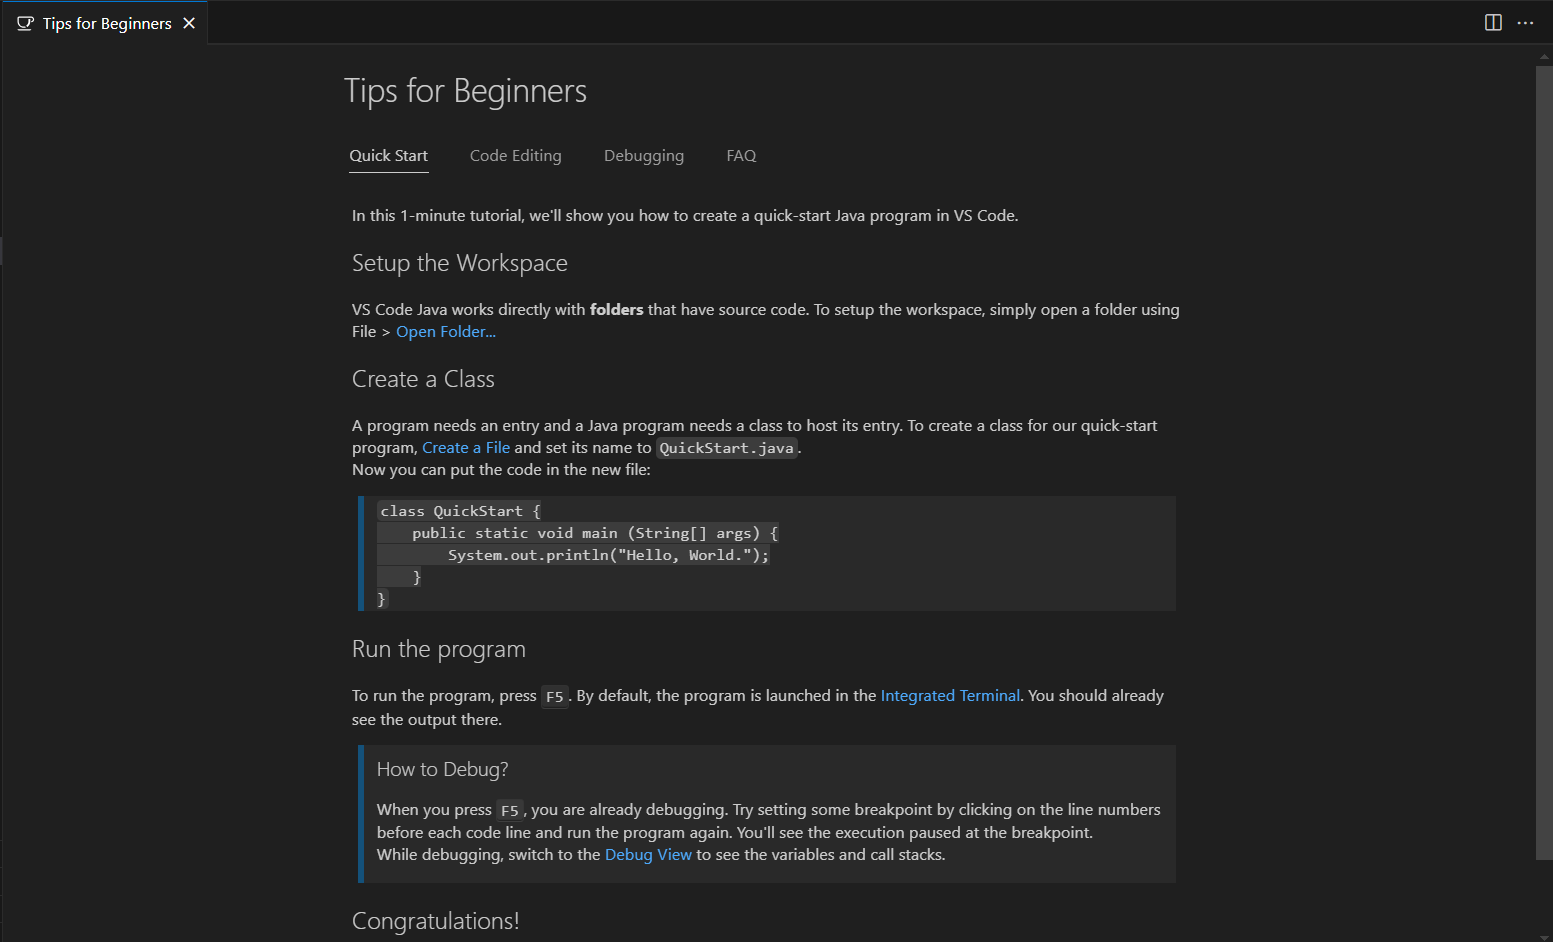Click the bold word 'folders'
This screenshot has width=1553, height=942.
click(617, 310)
